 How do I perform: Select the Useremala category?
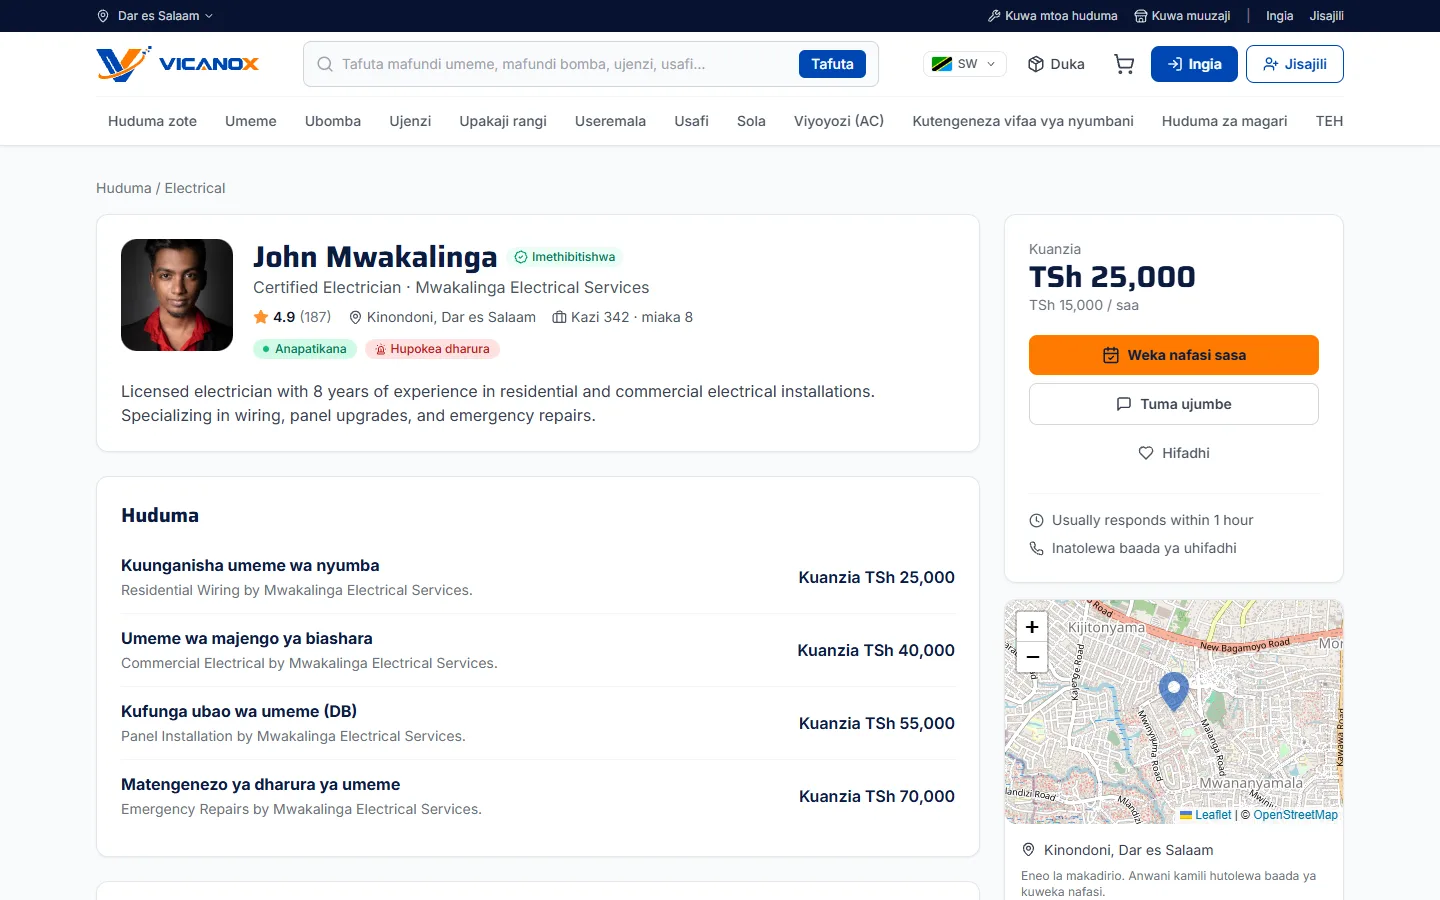[x=610, y=121]
